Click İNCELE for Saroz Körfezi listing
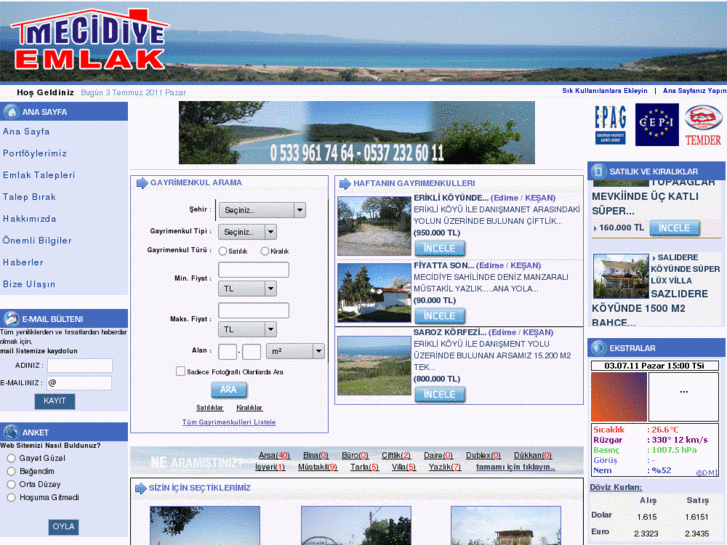 pos(440,394)
